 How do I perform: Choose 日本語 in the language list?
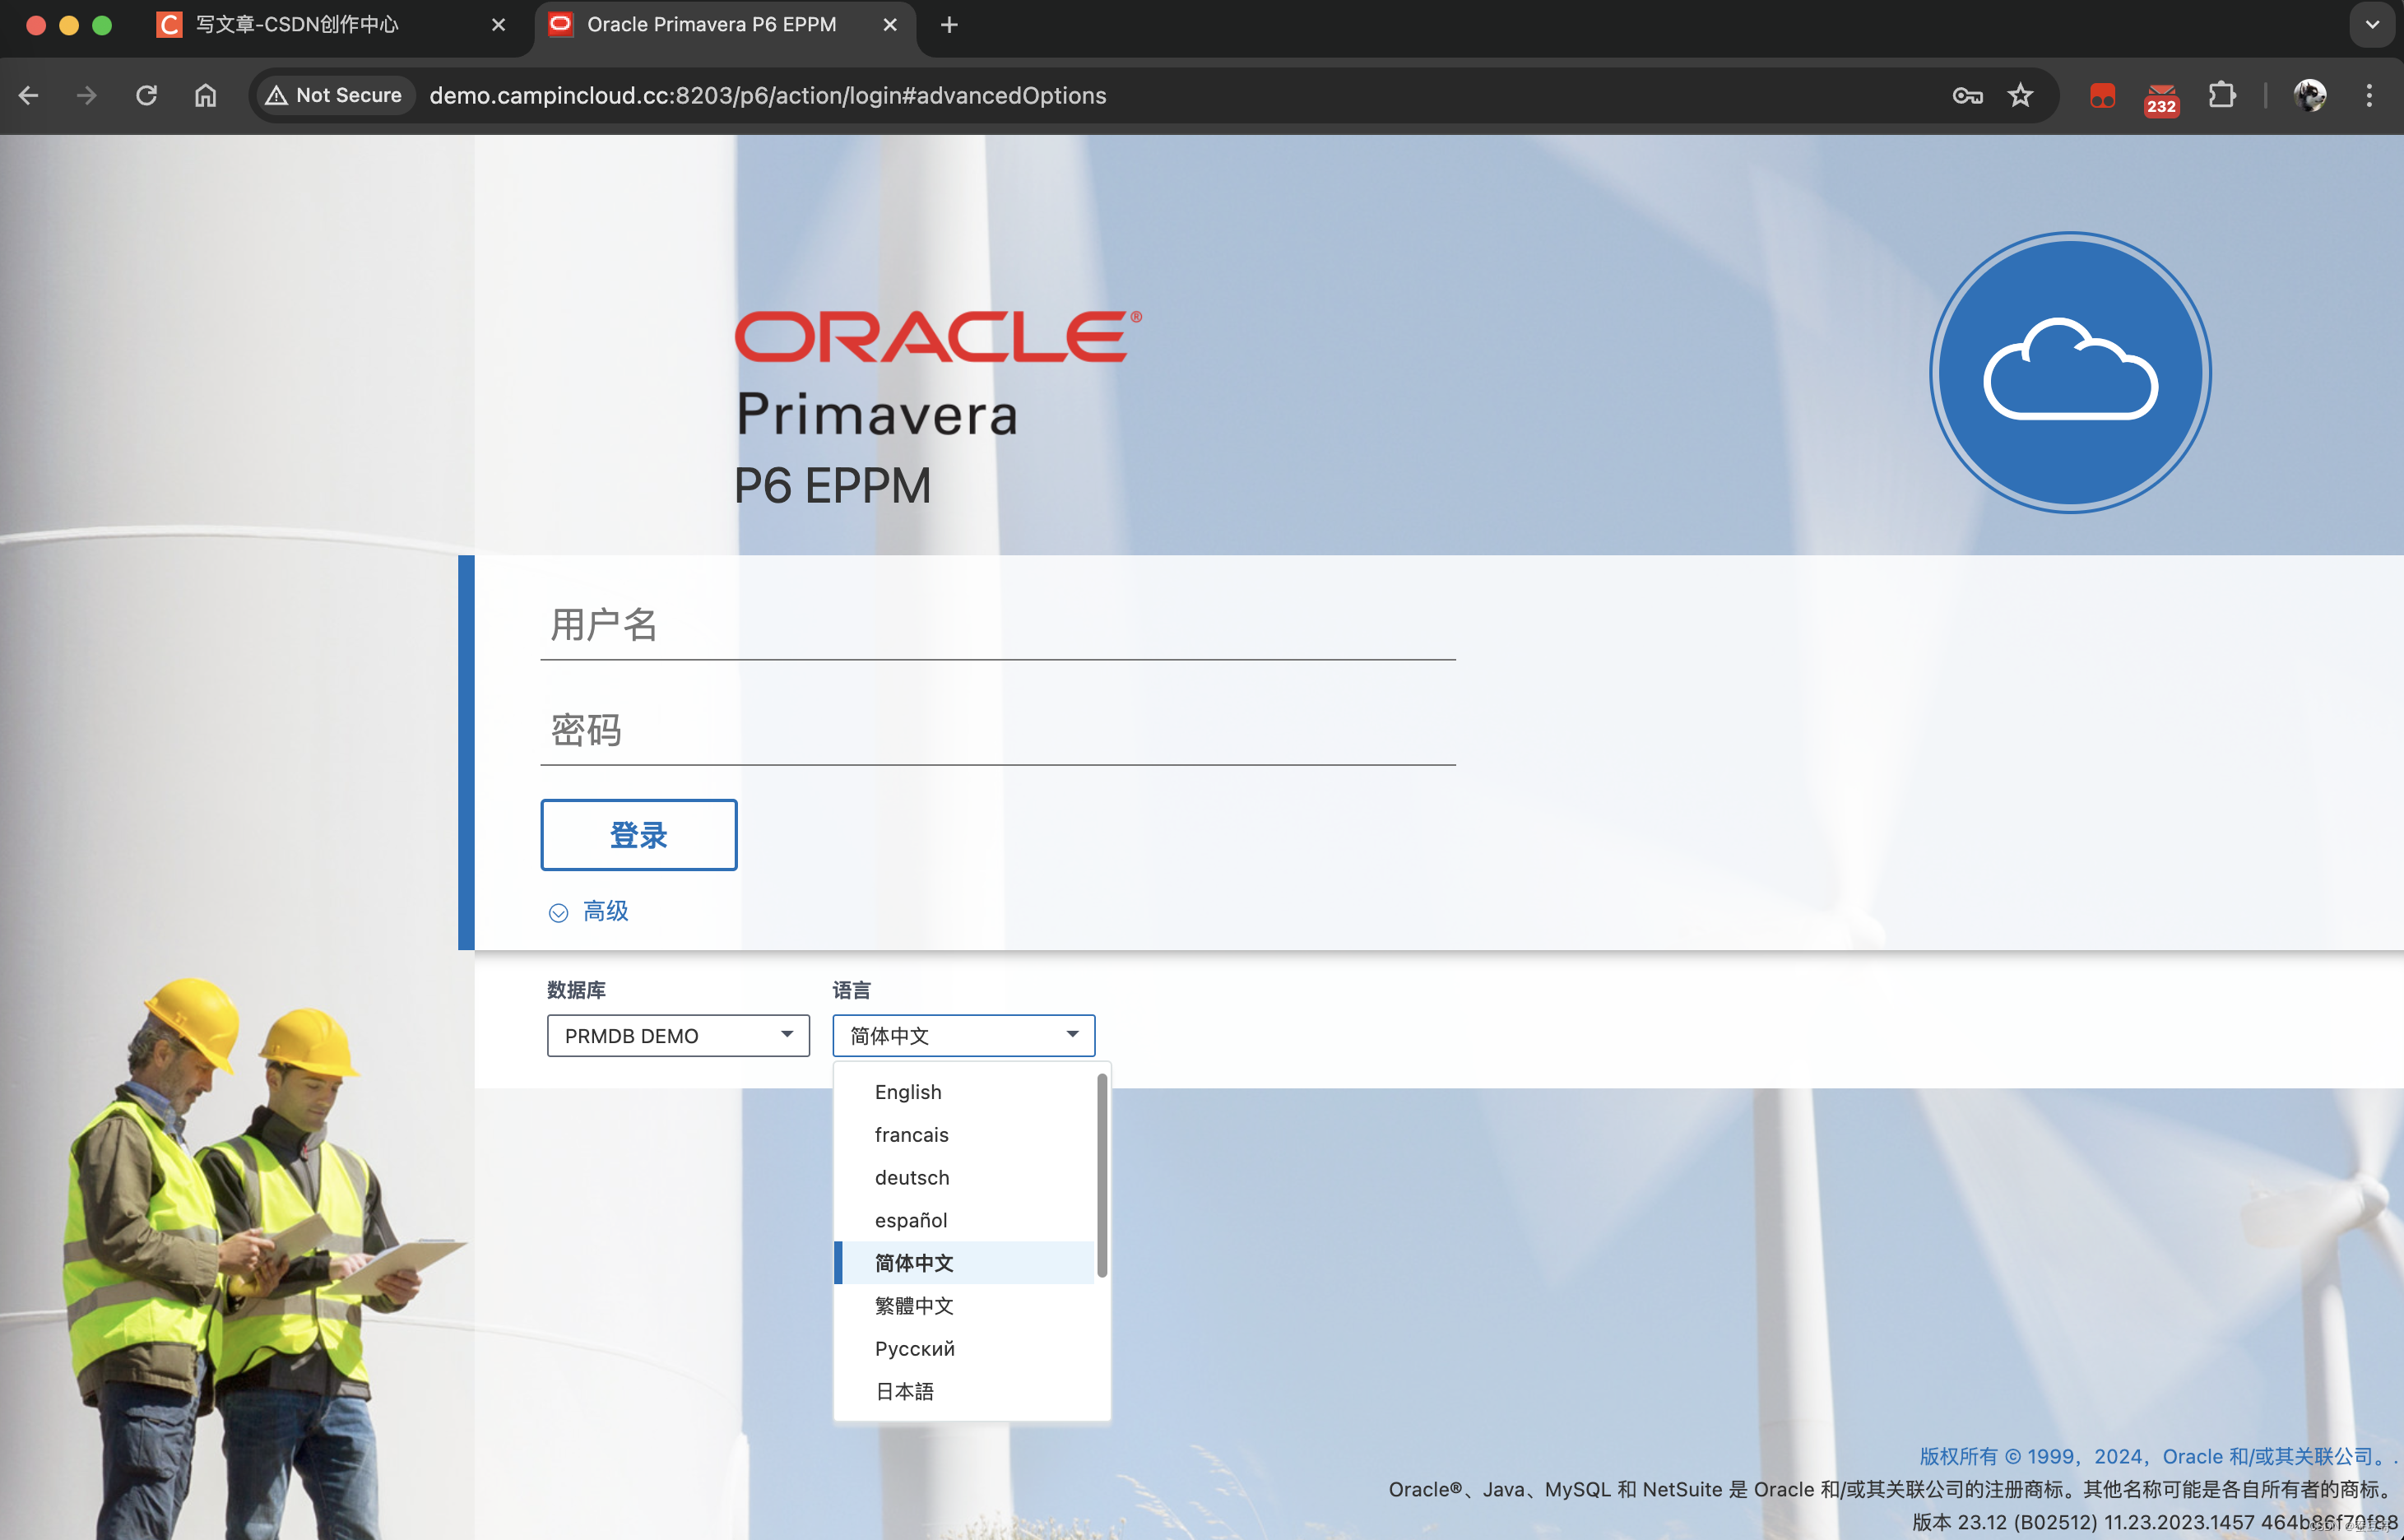tap(904, 1391)
